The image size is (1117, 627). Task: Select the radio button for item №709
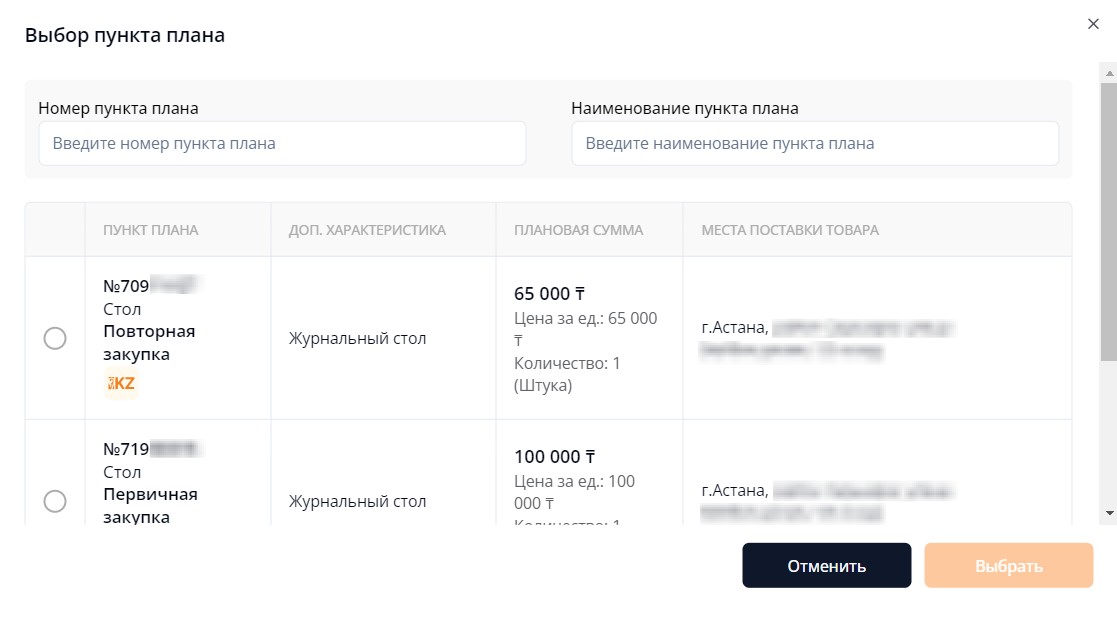(x=55, y=339)
